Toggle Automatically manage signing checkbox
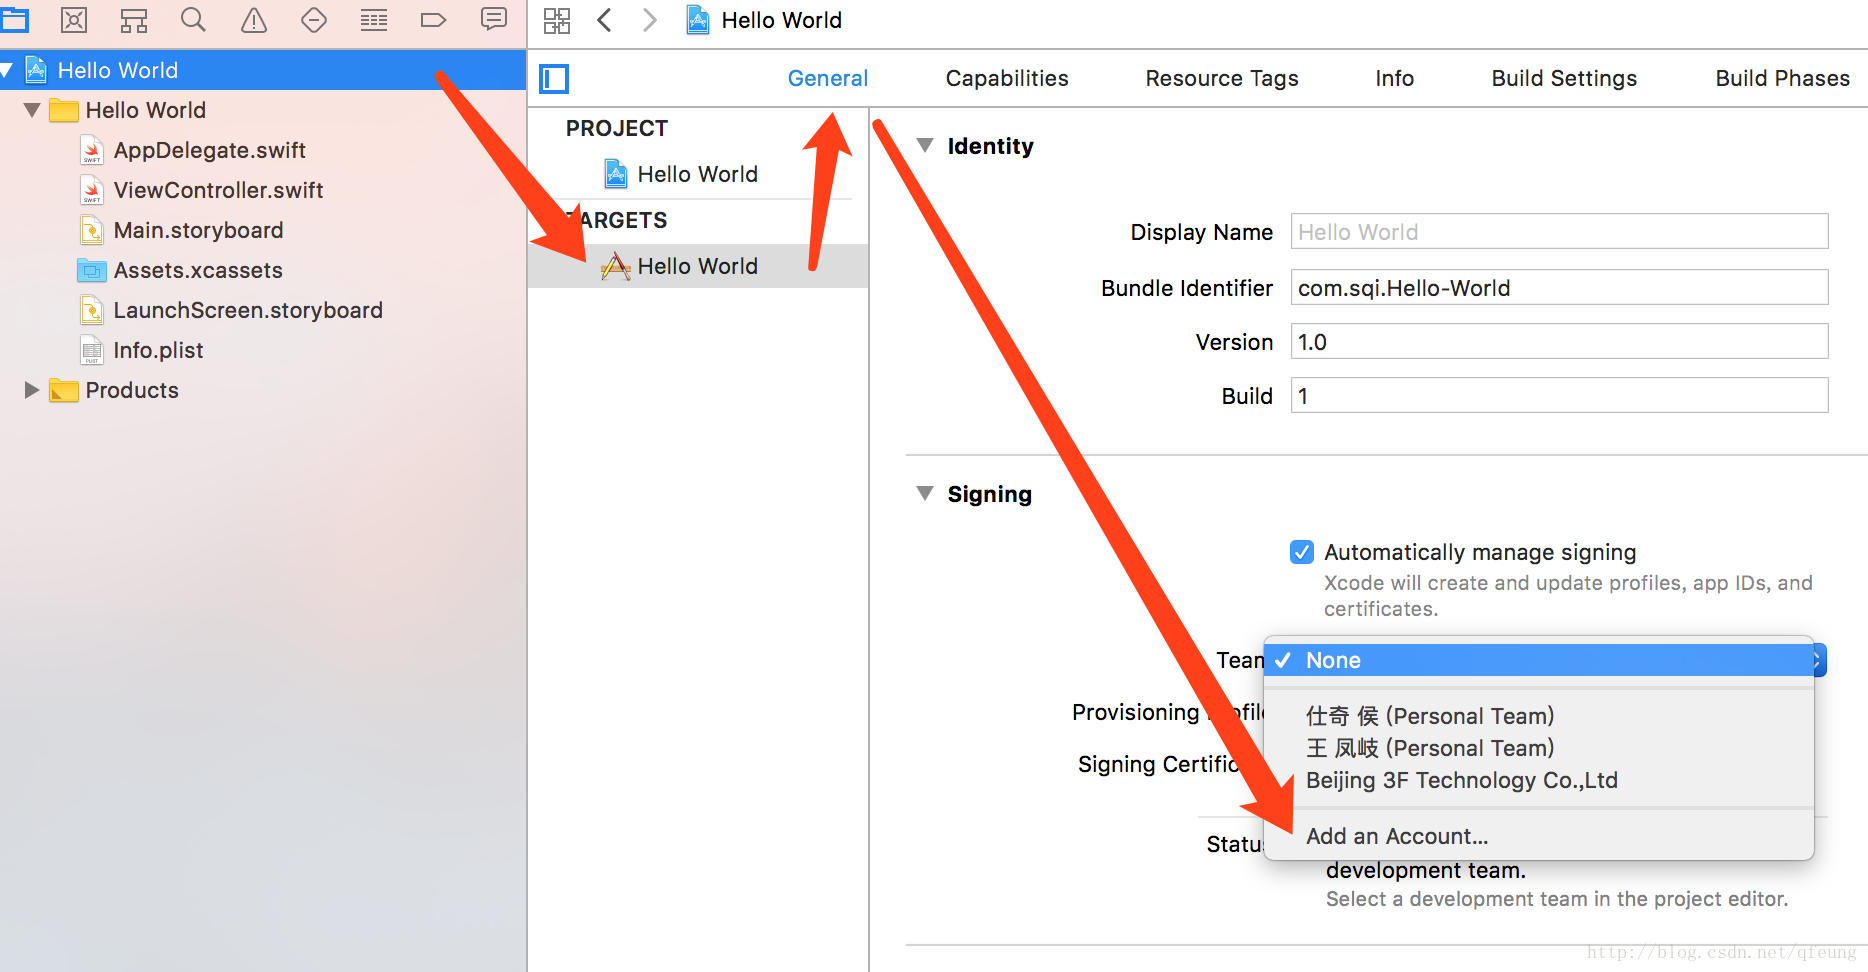The width and height of the screenshot is (1868, 972). click(x=1302, y=552)
